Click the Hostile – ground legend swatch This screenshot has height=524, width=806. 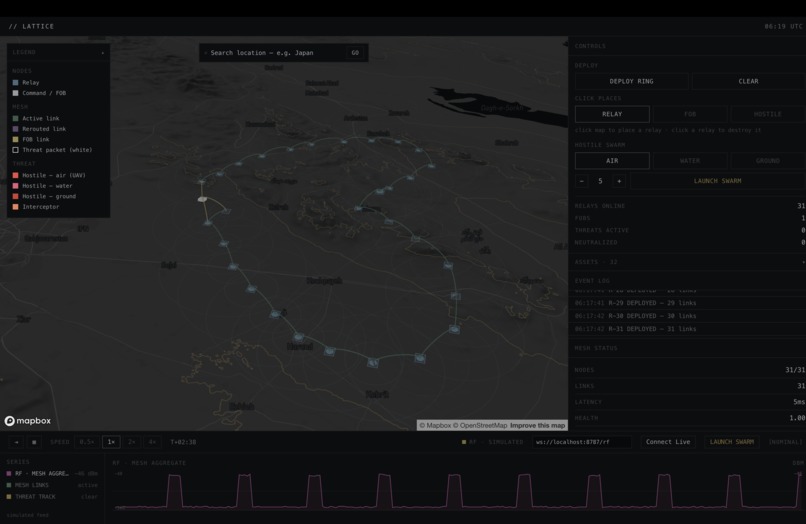click(x=15, y=196)
